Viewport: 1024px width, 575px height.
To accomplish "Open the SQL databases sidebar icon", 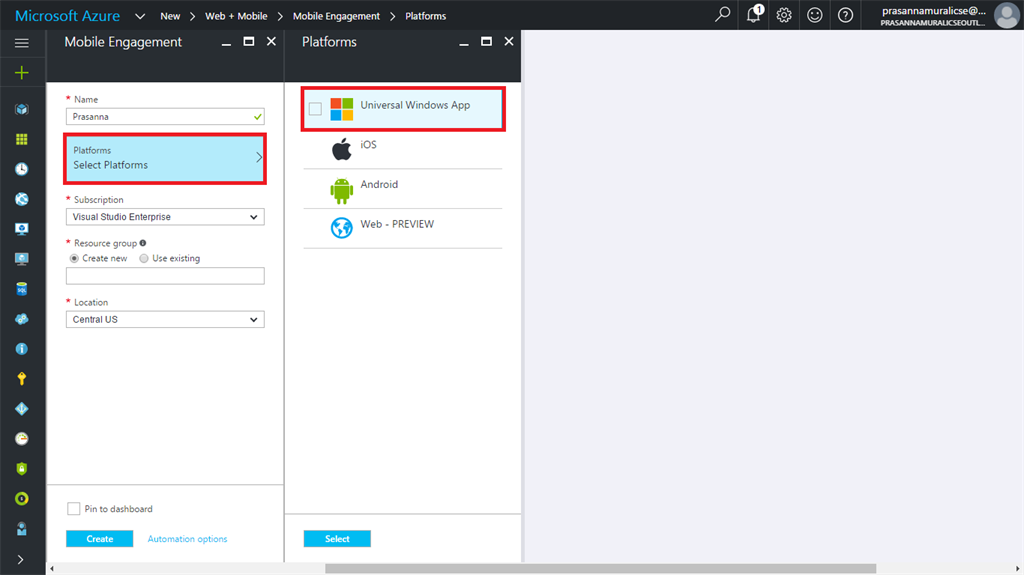I will [22, 289].
